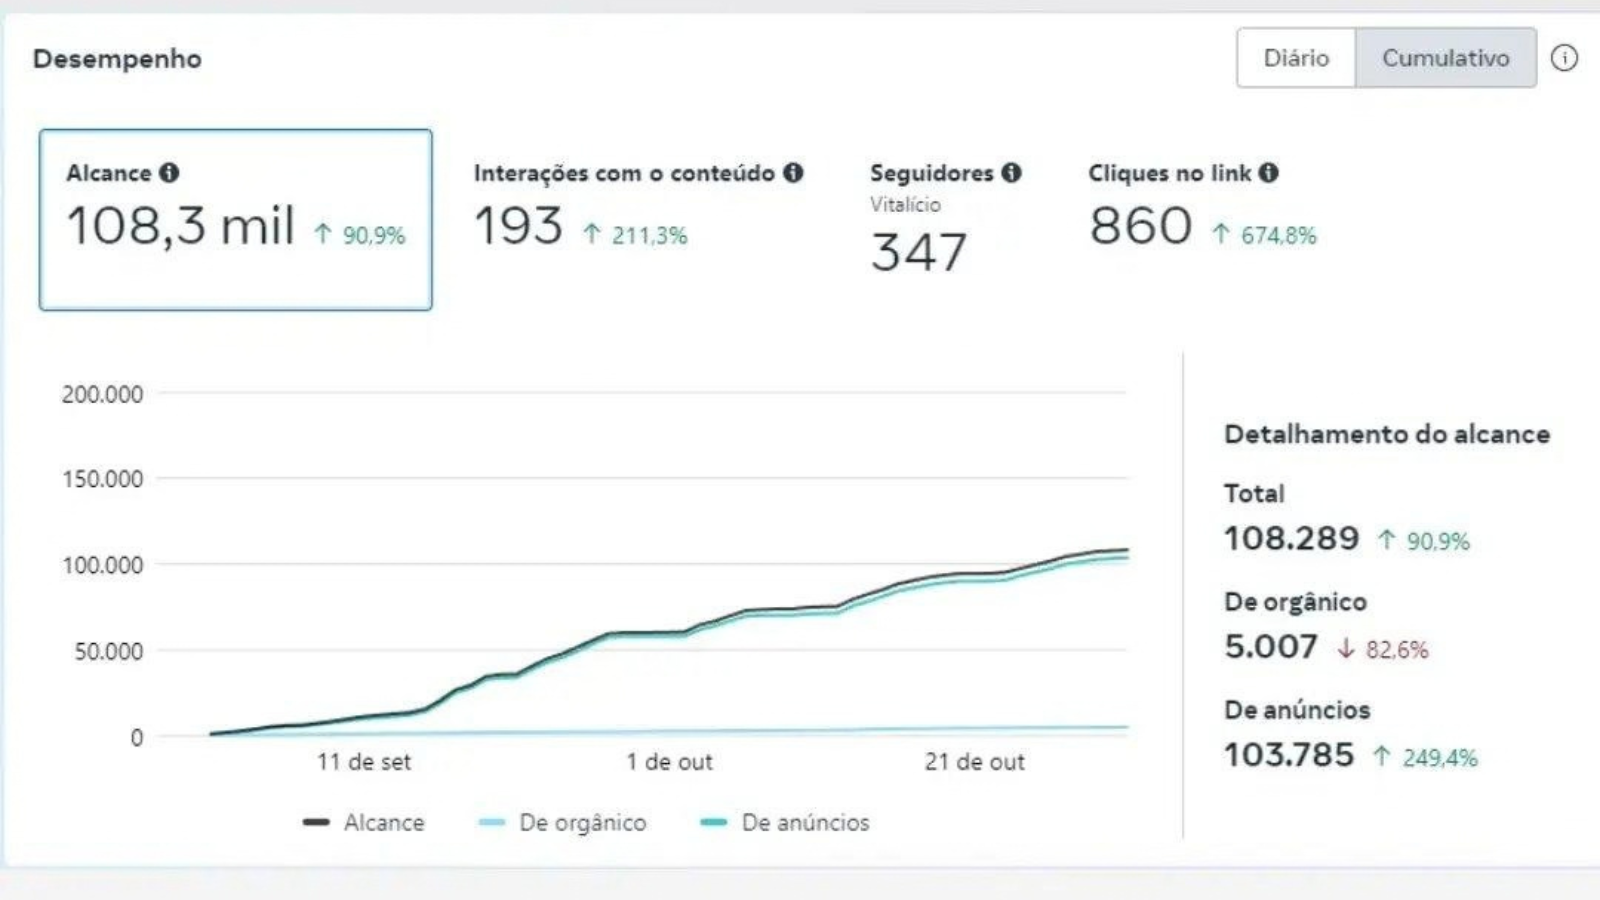Select the Alcance metric card
1600x900 pixels.
(x=236, y=219)
